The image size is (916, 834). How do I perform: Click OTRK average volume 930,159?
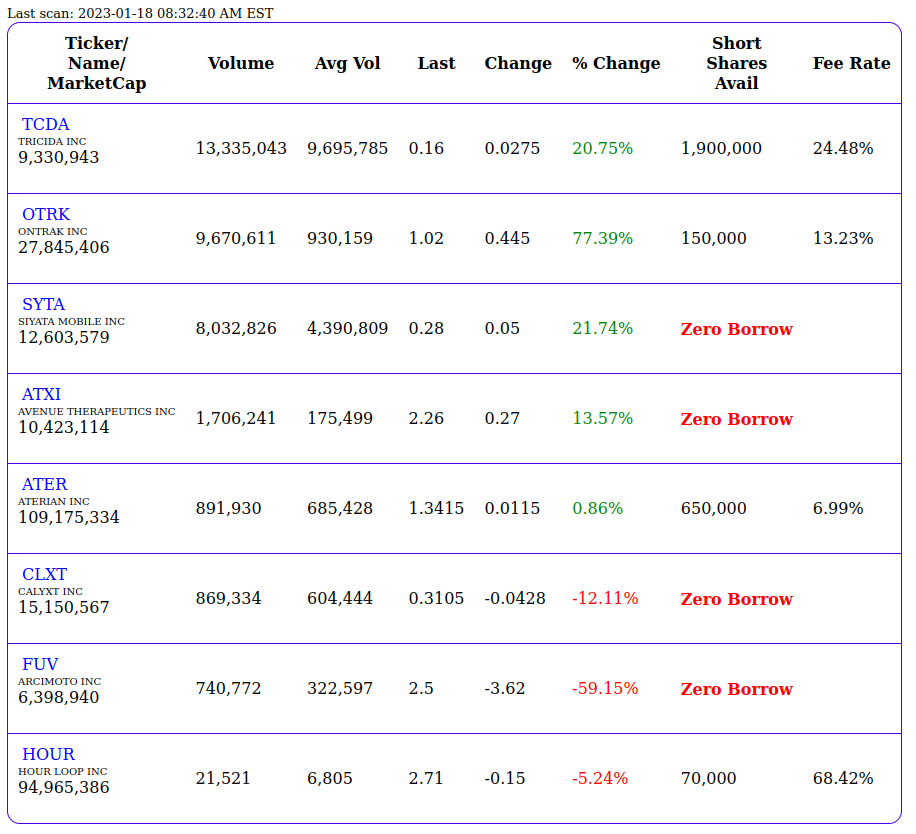coord(340,238)
